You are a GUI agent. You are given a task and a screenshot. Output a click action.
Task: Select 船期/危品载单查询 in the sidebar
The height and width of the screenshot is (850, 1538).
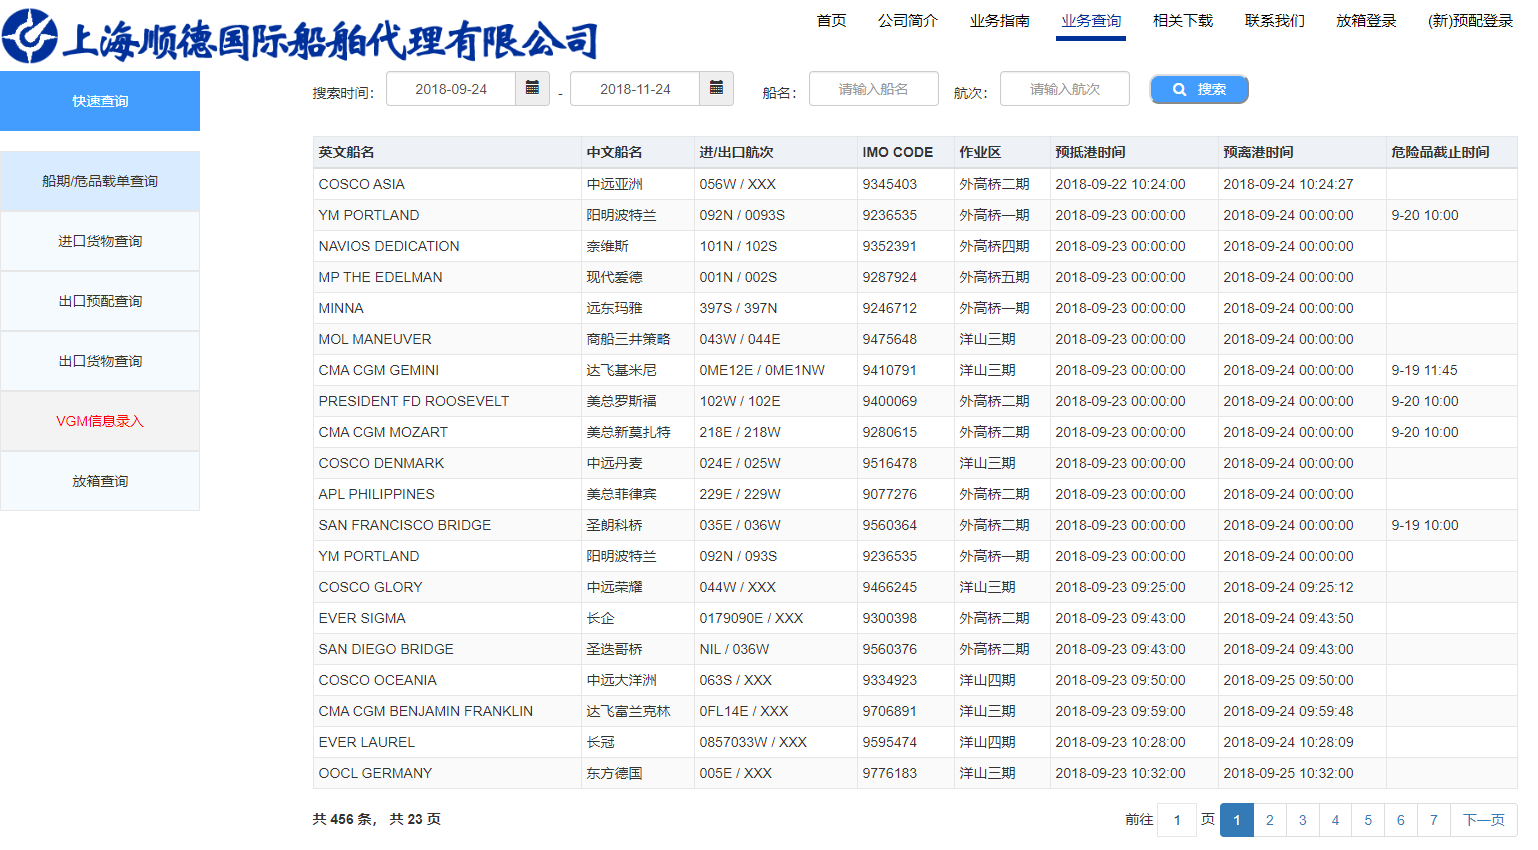coord(100,181)
